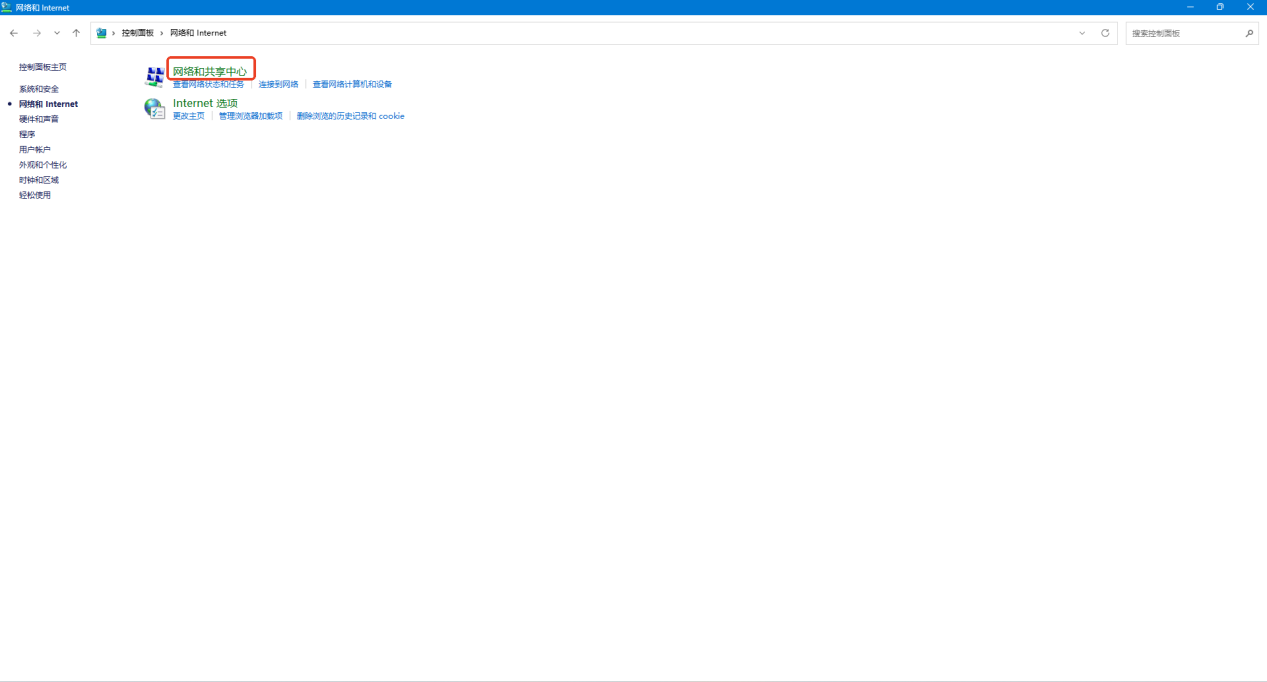Click the Back navigation arrow
This screenshot has height=682, width=1267.
pyautogui.click(x=14, y=33)
